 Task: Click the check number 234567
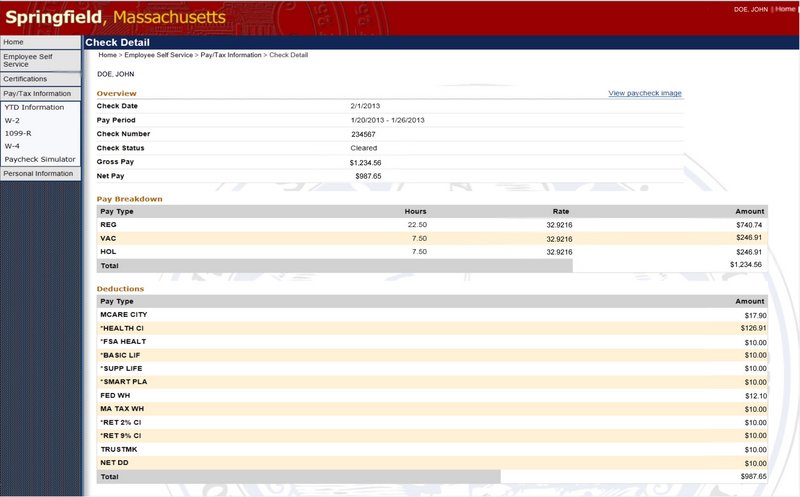click(x=363, y=135)
